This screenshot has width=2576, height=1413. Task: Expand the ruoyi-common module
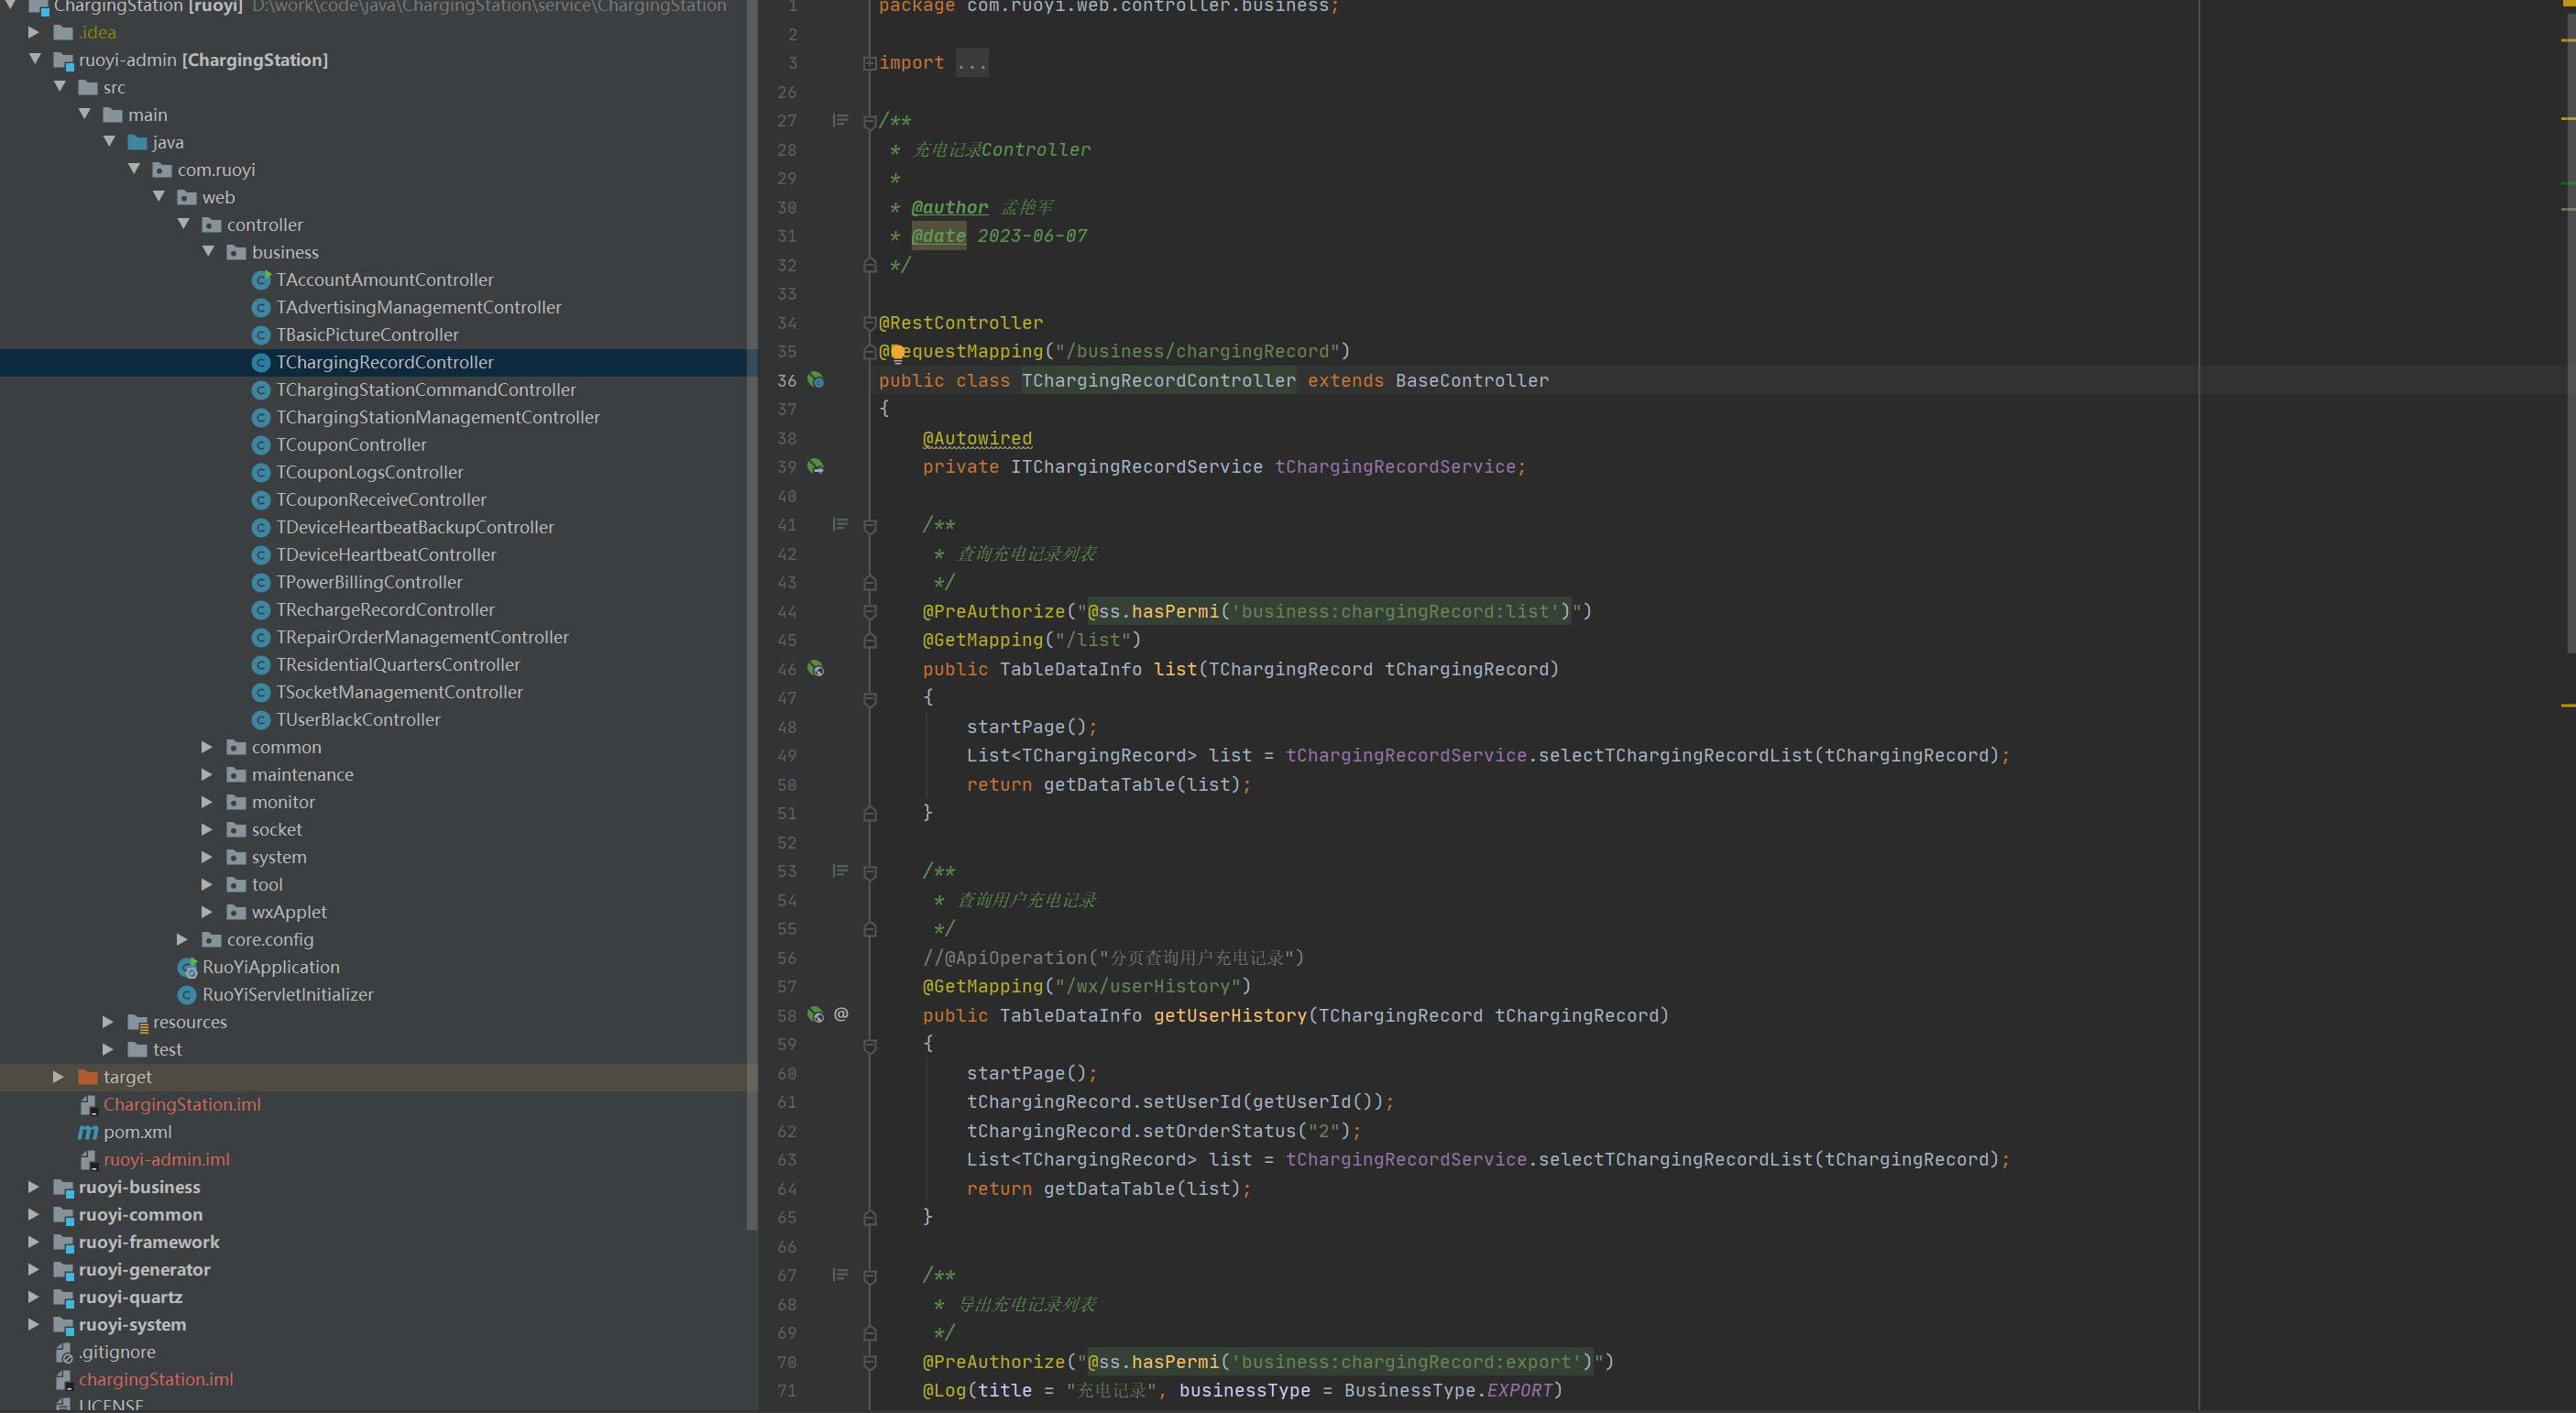coord(33,1214)
